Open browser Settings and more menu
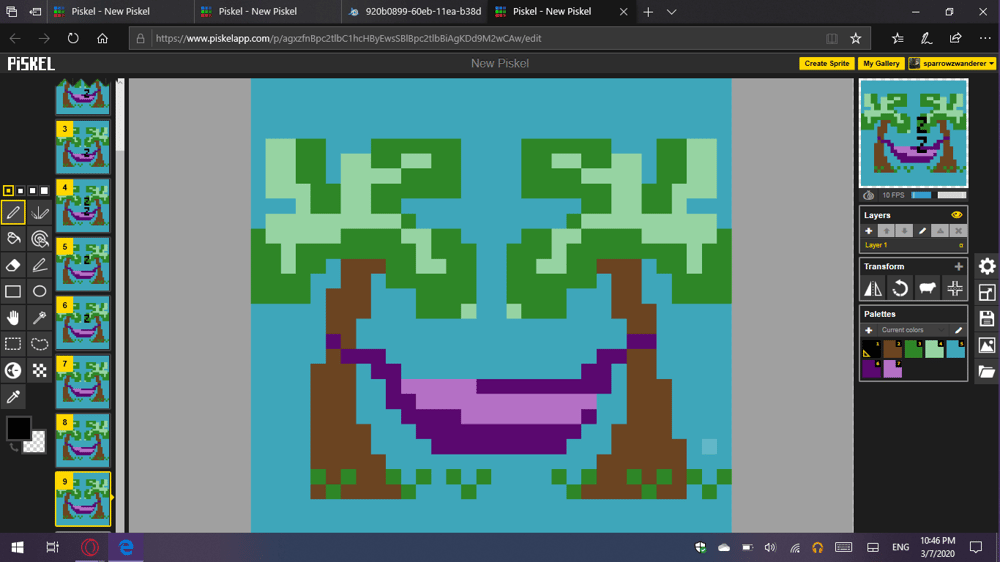The width and height of the screenshot is (1000, 562). 985,38
